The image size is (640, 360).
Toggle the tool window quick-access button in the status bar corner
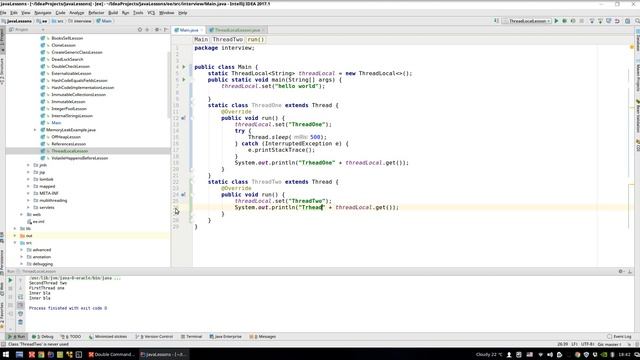click(3, 344)
